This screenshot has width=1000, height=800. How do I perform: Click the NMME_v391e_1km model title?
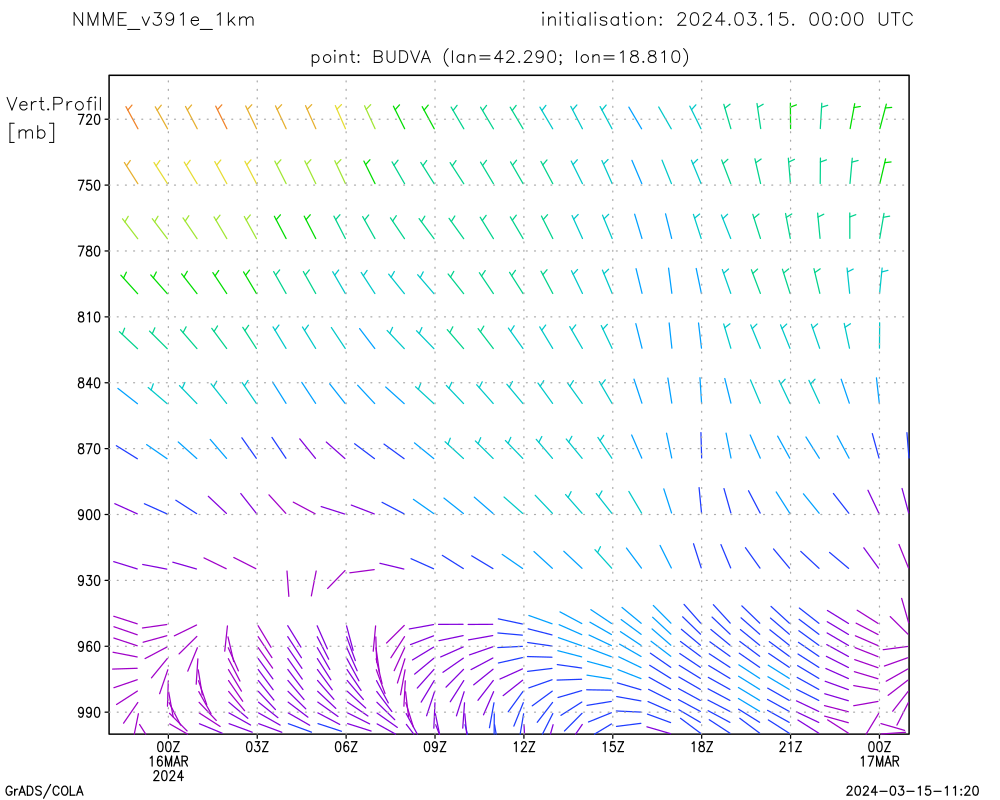[163, 20]
